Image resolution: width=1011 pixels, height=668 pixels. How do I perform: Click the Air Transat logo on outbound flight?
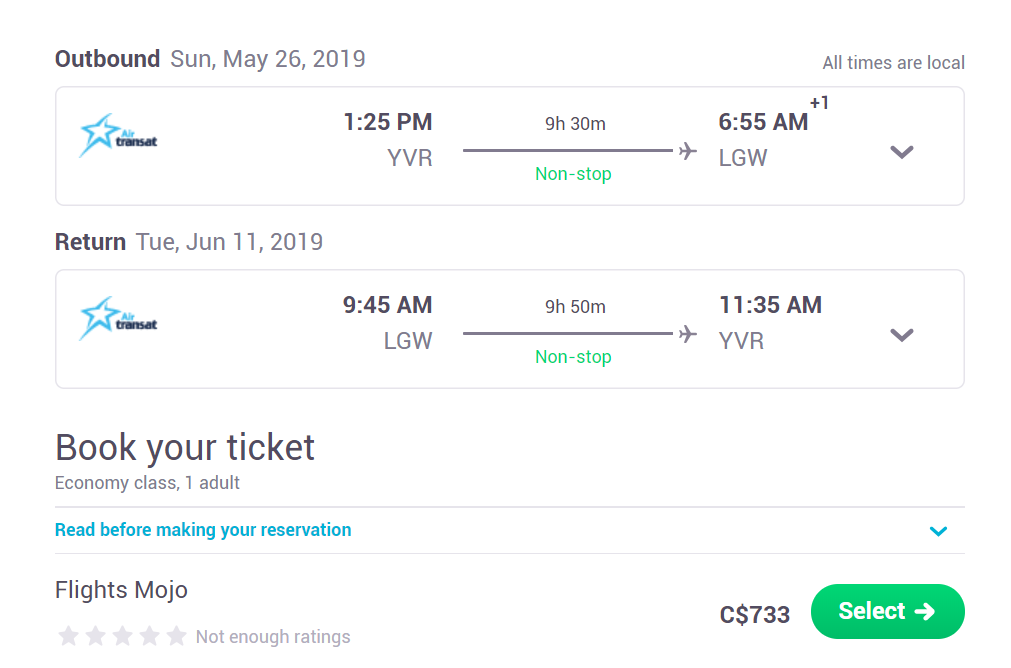pos(118,135)
